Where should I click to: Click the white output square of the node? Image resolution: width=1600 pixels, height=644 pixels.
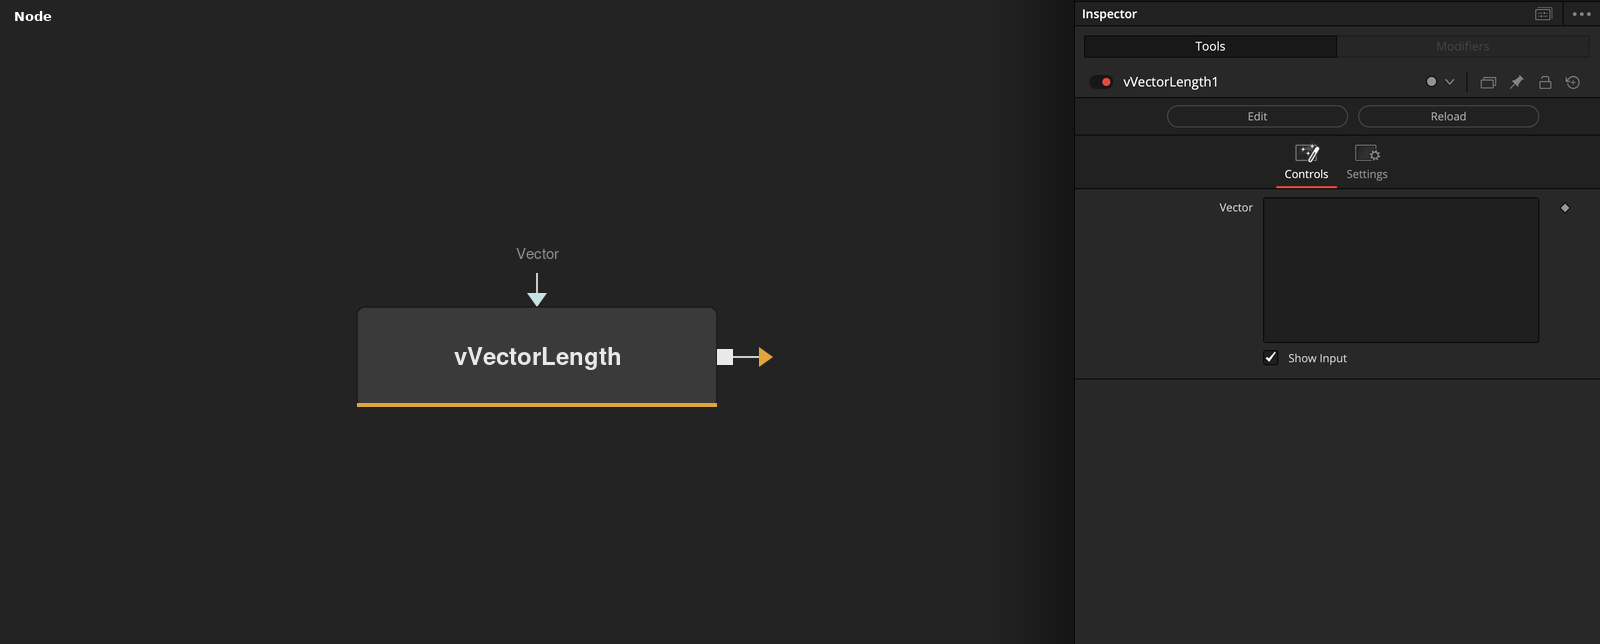click(725, 357)
